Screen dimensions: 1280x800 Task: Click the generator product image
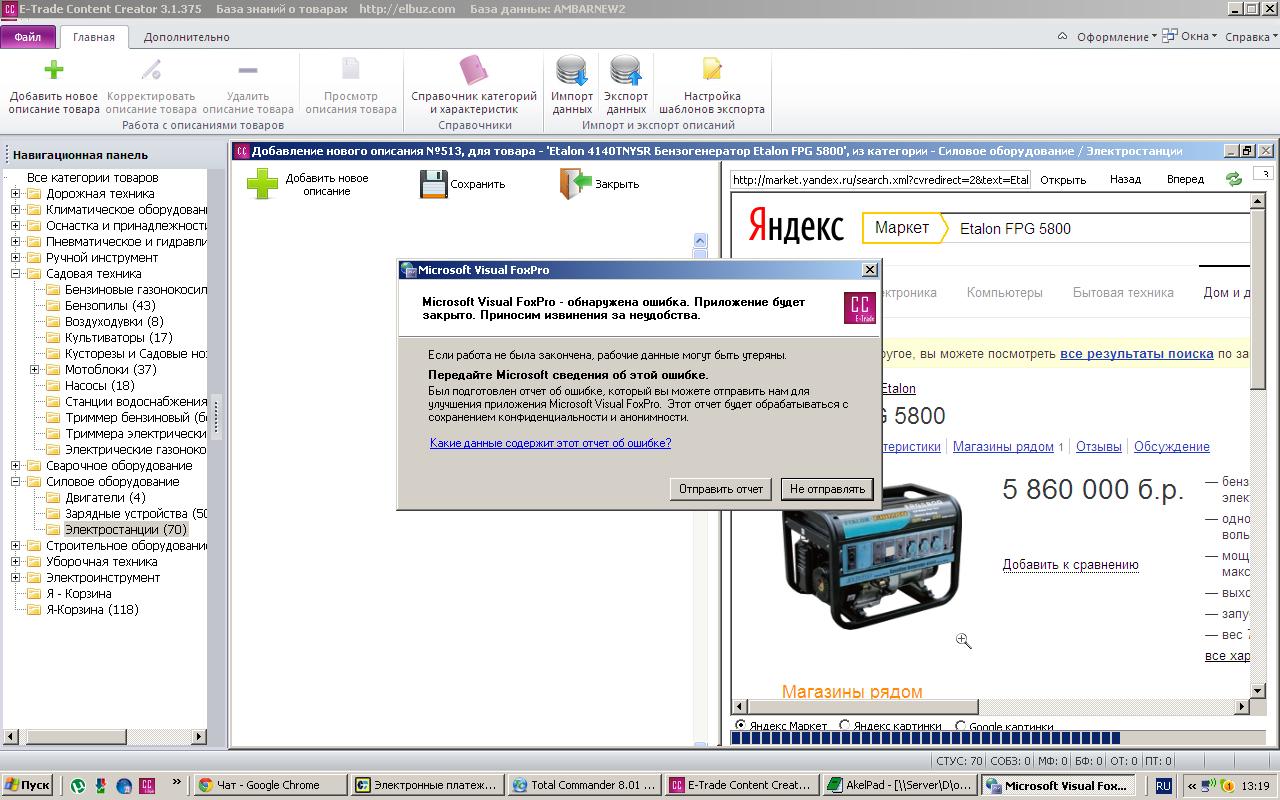point(869,556)
